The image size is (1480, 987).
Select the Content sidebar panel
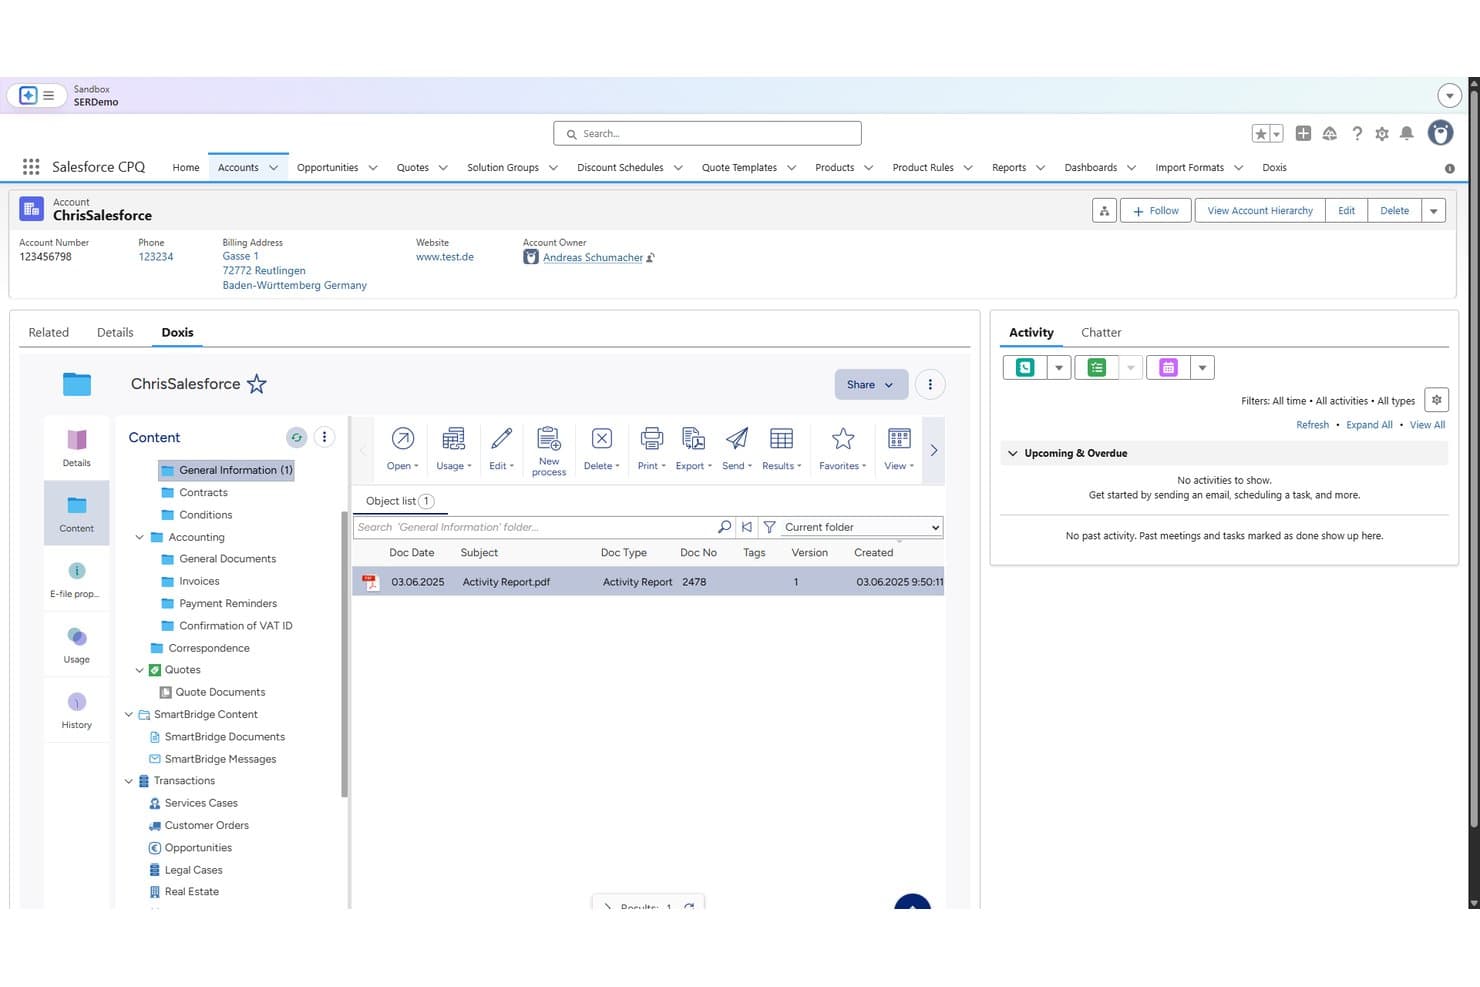point(77,513)
